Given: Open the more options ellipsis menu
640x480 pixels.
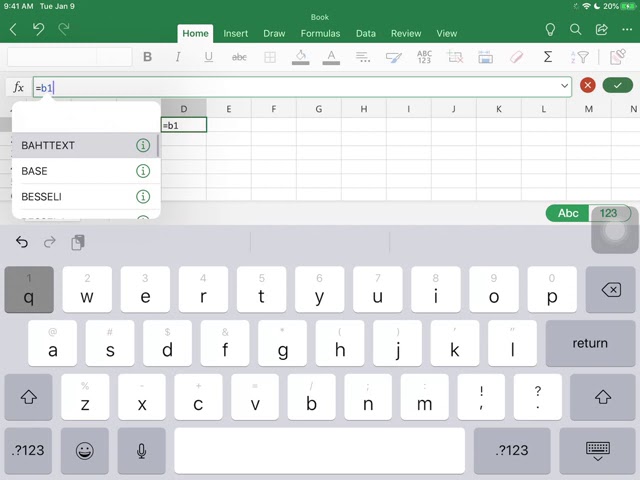Looking at the screenshot, I should [x=627, y=29].
